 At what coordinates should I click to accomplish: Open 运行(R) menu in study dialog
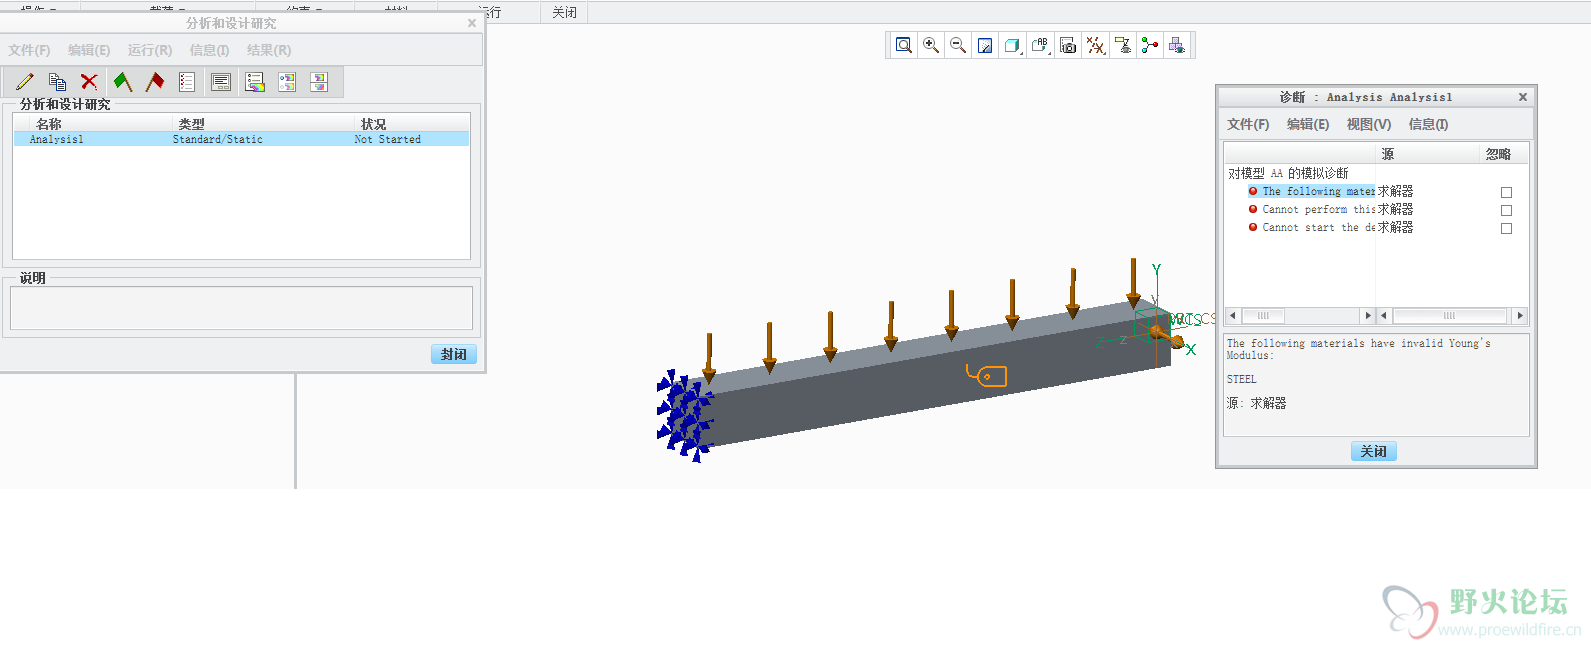[x=150, y=50]
